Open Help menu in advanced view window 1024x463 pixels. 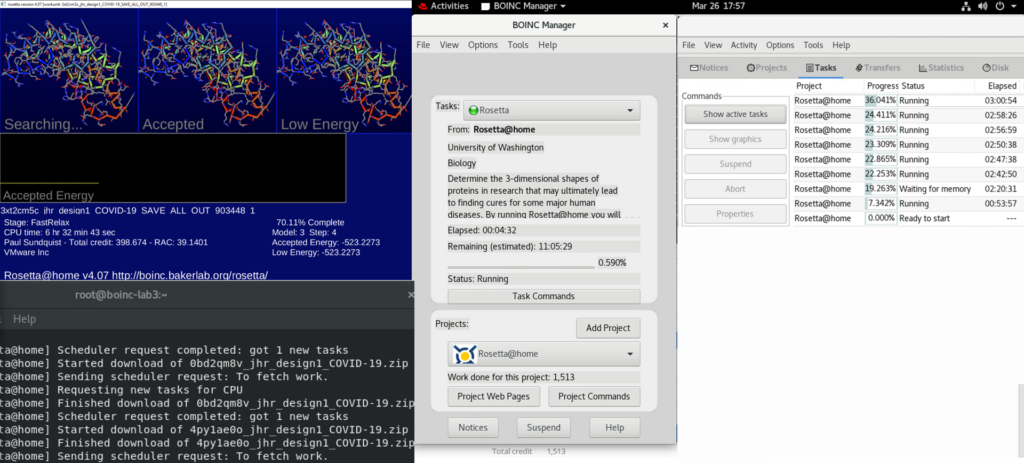(x=841, y=45)
